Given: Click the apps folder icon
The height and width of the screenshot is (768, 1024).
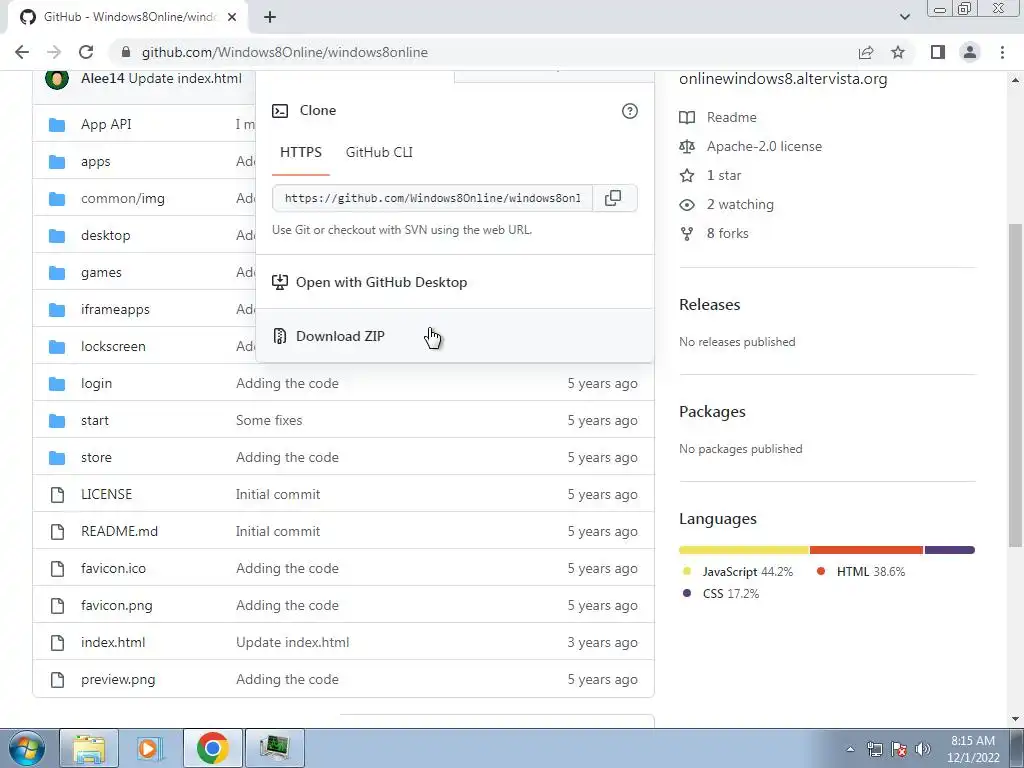Looking at the screenshot, I should [57, 162].
